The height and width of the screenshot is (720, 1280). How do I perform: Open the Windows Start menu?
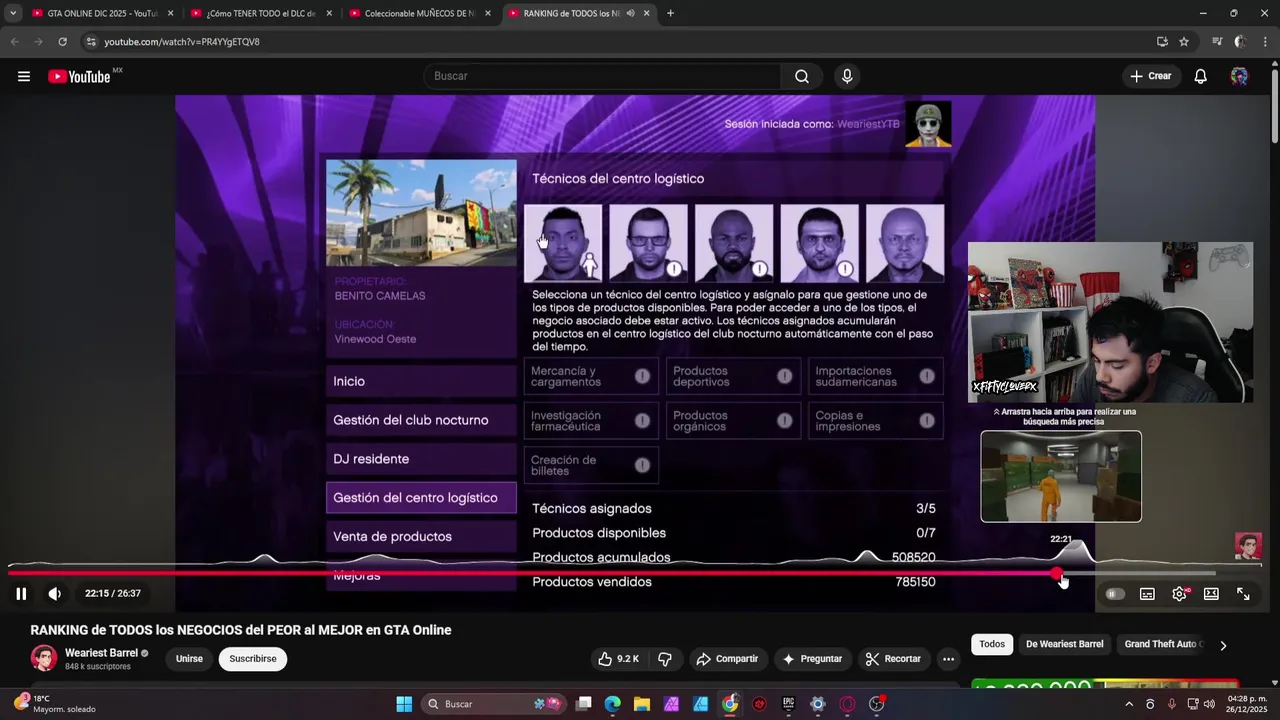[404, 704]
